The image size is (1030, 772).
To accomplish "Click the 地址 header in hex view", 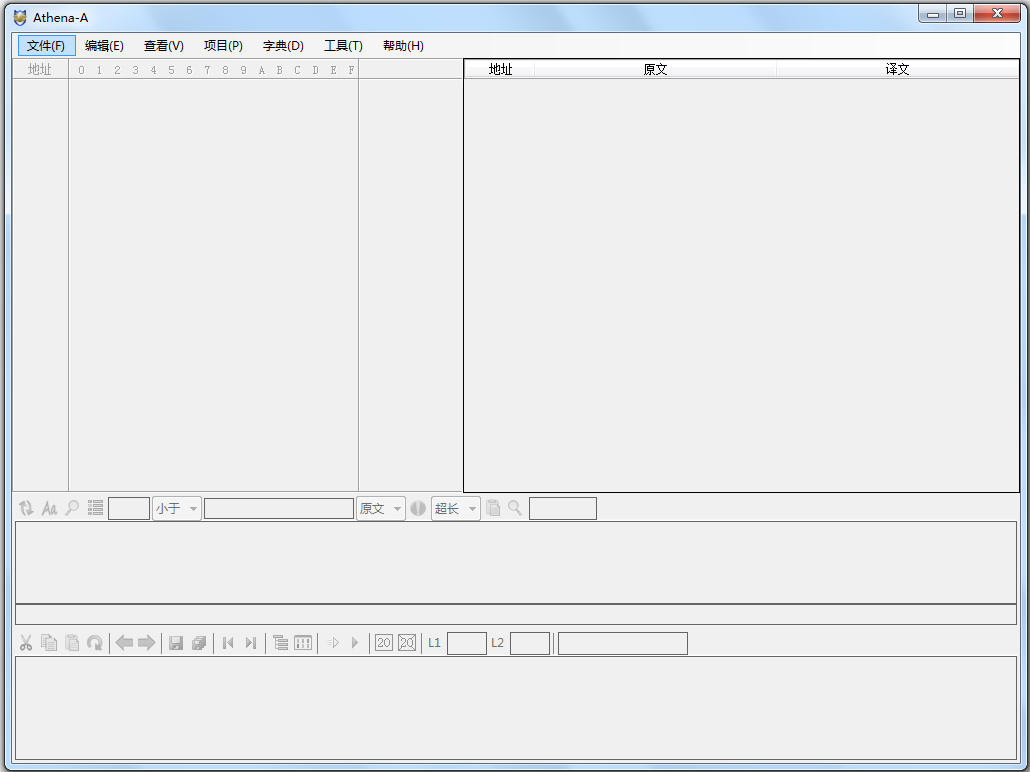I will pyautogui.click(x=40, y=69).
